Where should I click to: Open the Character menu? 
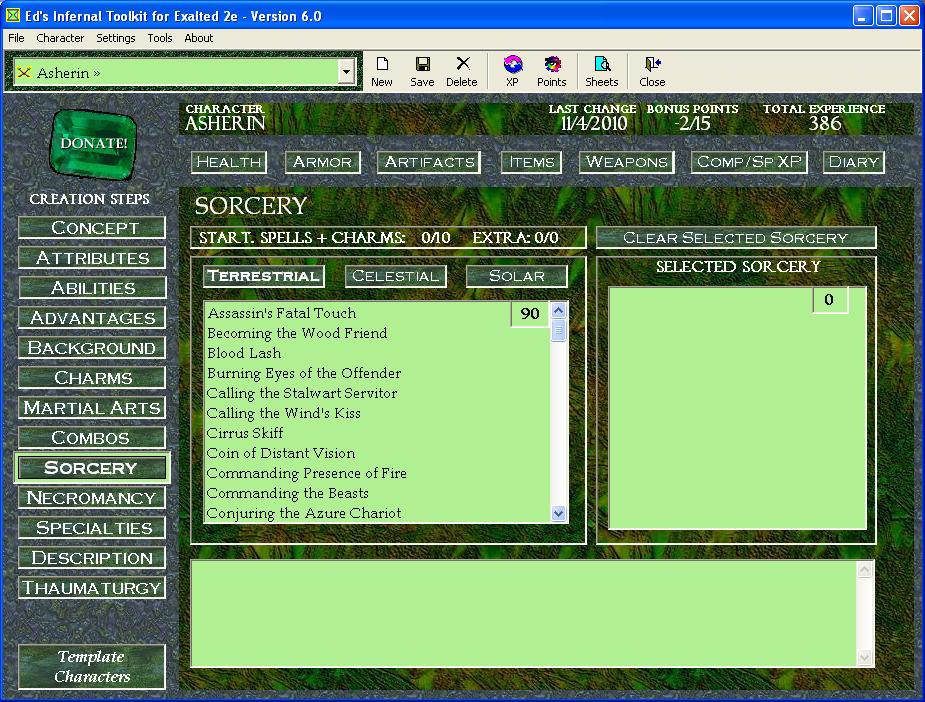tap(60, 38)
